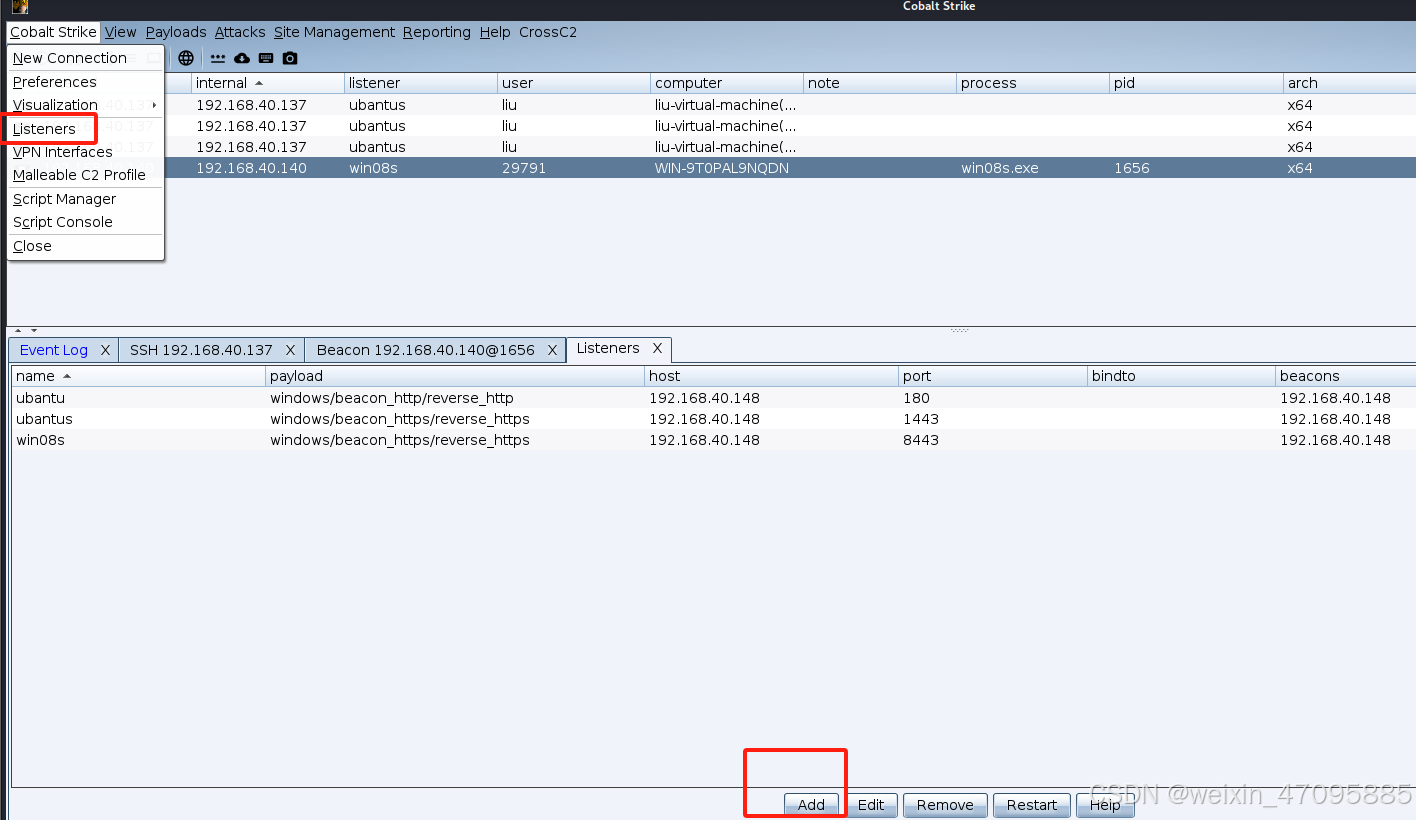Sort listeners by the name column header
The image size is (1416, 820).
pyautogui.click(x=138, y=376)
